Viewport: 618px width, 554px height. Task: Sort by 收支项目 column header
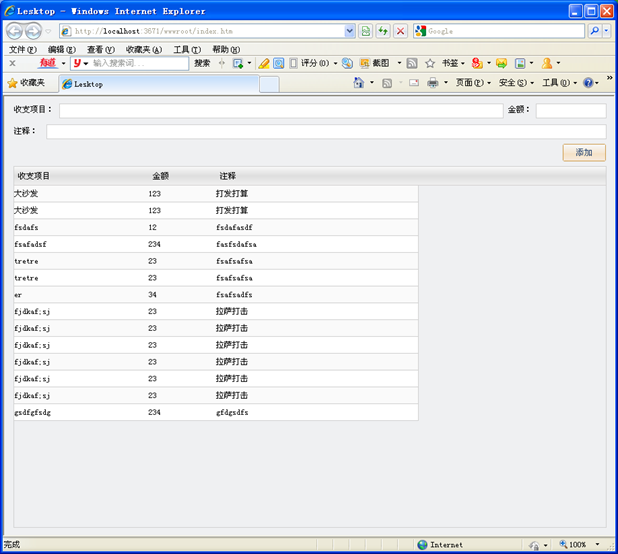point(34,176)
